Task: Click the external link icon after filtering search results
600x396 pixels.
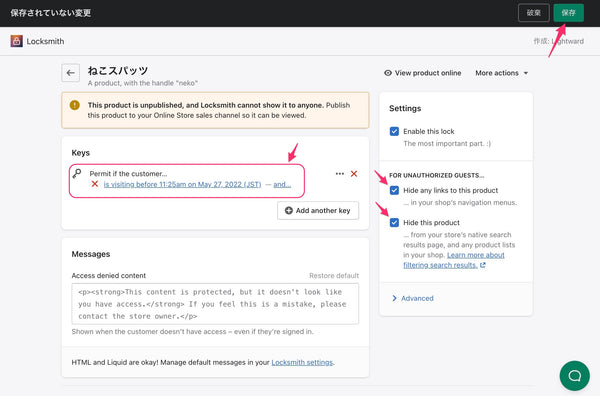Action: tap(483, 265)
